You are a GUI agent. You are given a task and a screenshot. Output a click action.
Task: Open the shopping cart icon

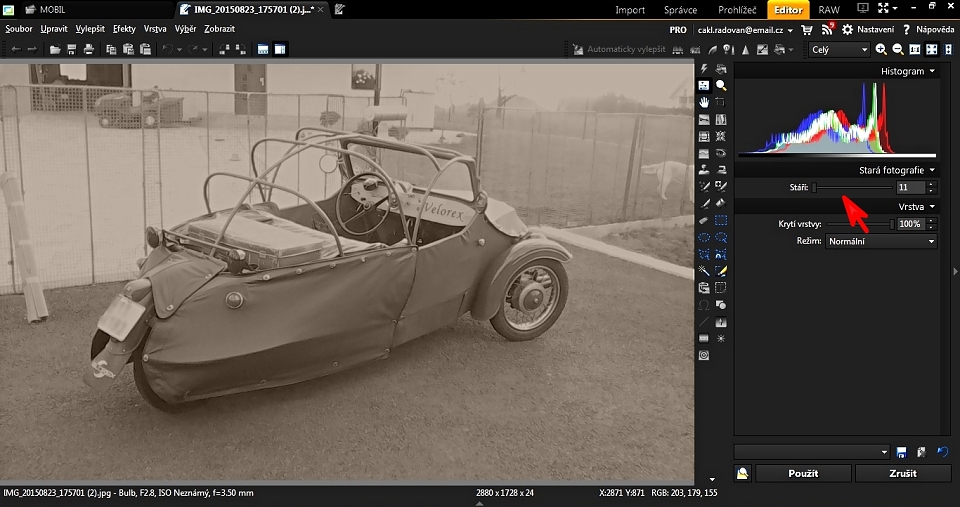[807, 30]
